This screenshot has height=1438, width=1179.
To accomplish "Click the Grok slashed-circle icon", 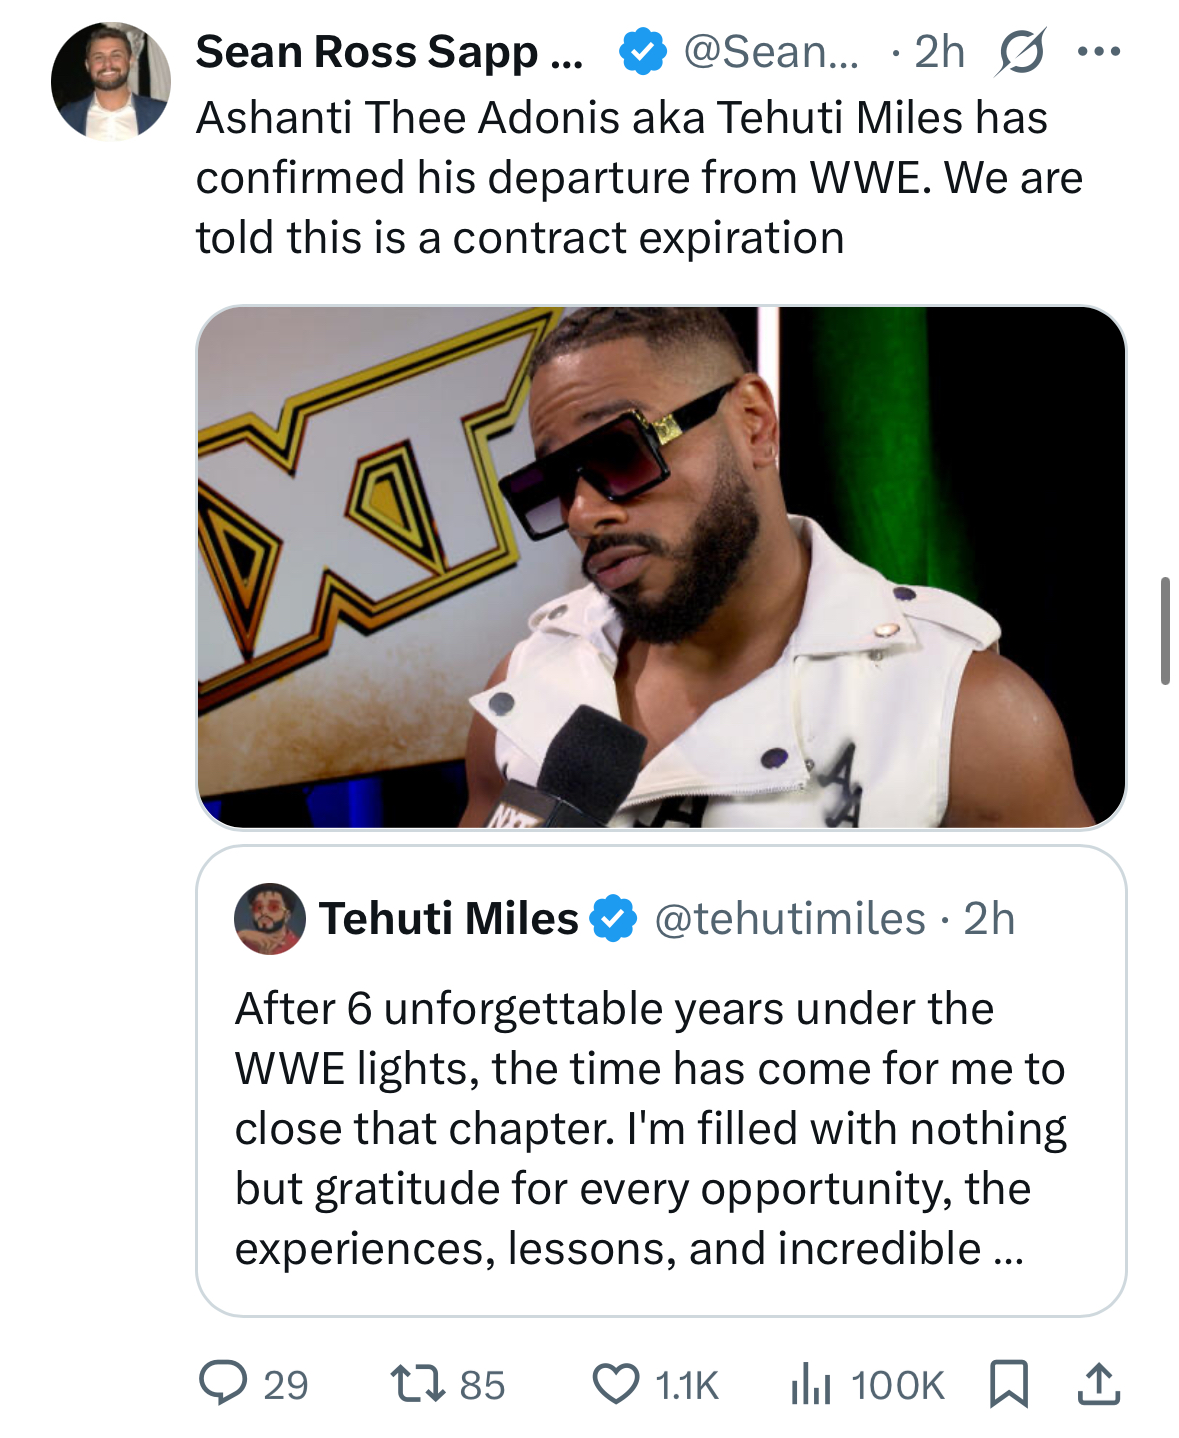I will tap(1020, 52).
